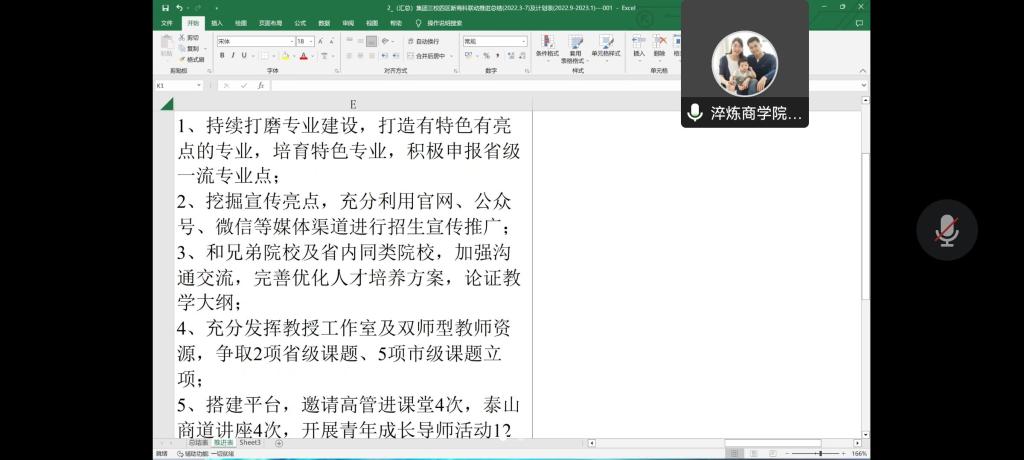Click the Insert cells icon

coord(639,47)
